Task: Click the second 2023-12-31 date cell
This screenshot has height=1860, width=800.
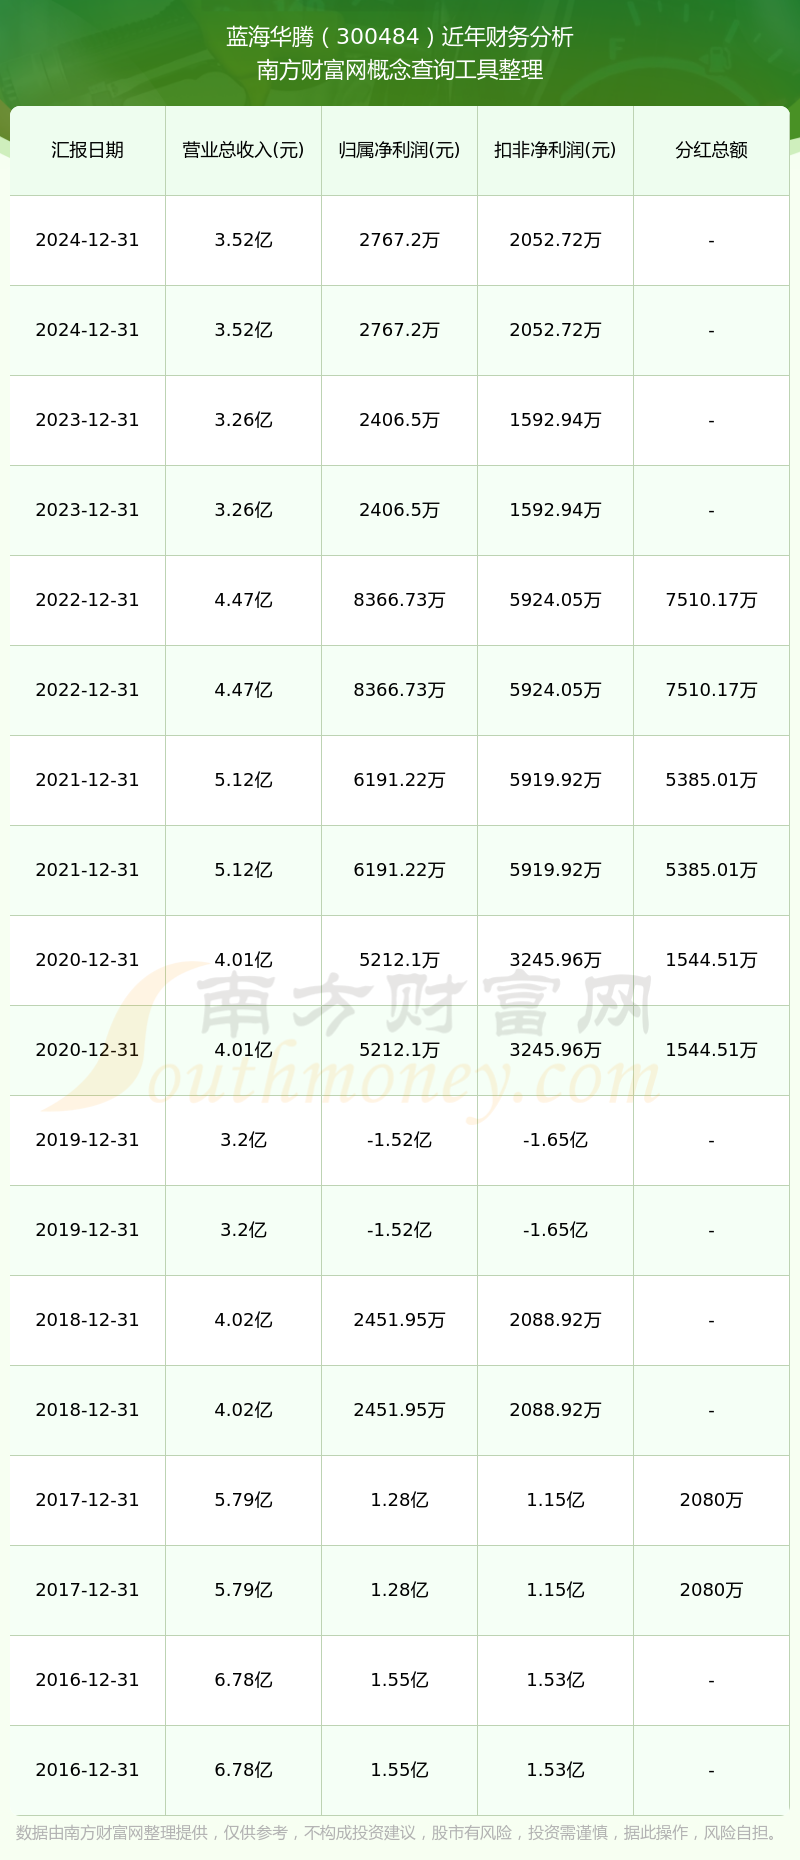Action: [88, 510]
